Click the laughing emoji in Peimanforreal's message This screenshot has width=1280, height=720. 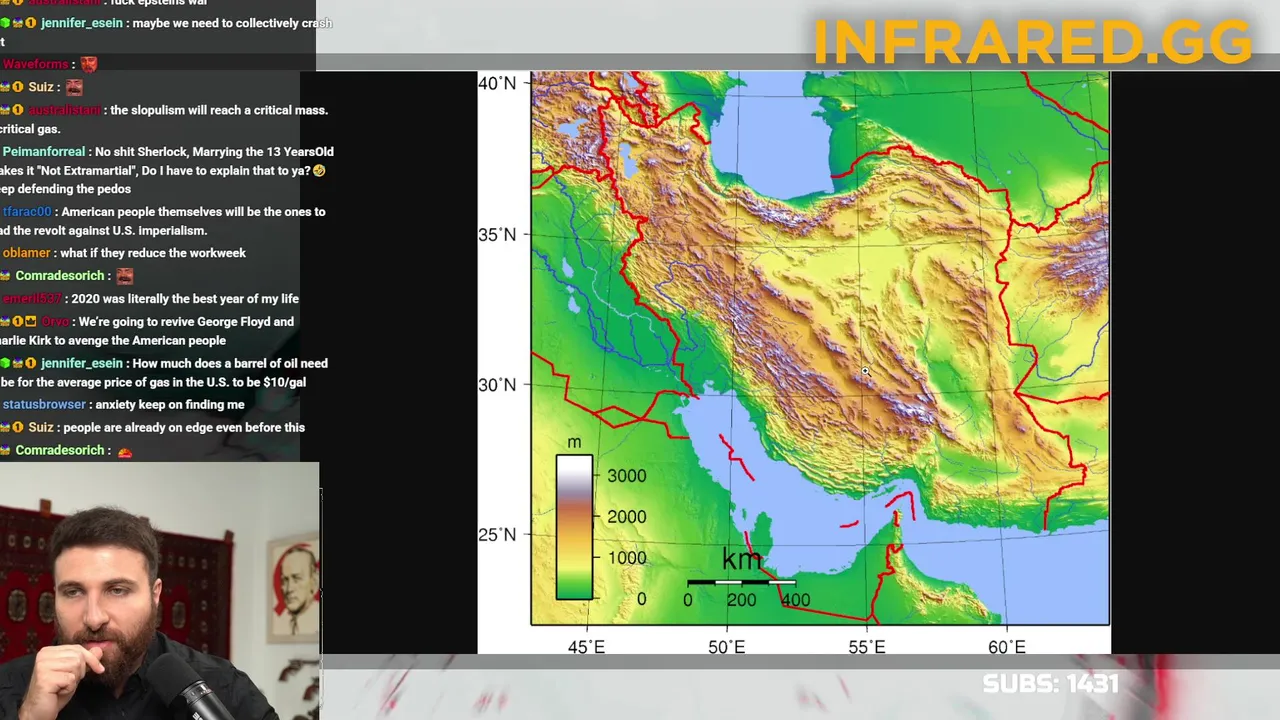(319, 171)
